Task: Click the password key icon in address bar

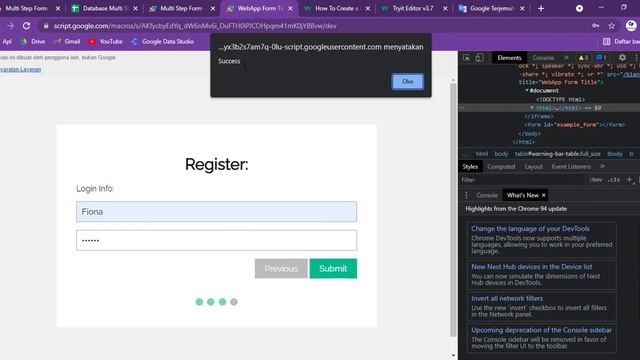Action: [596, 26]
